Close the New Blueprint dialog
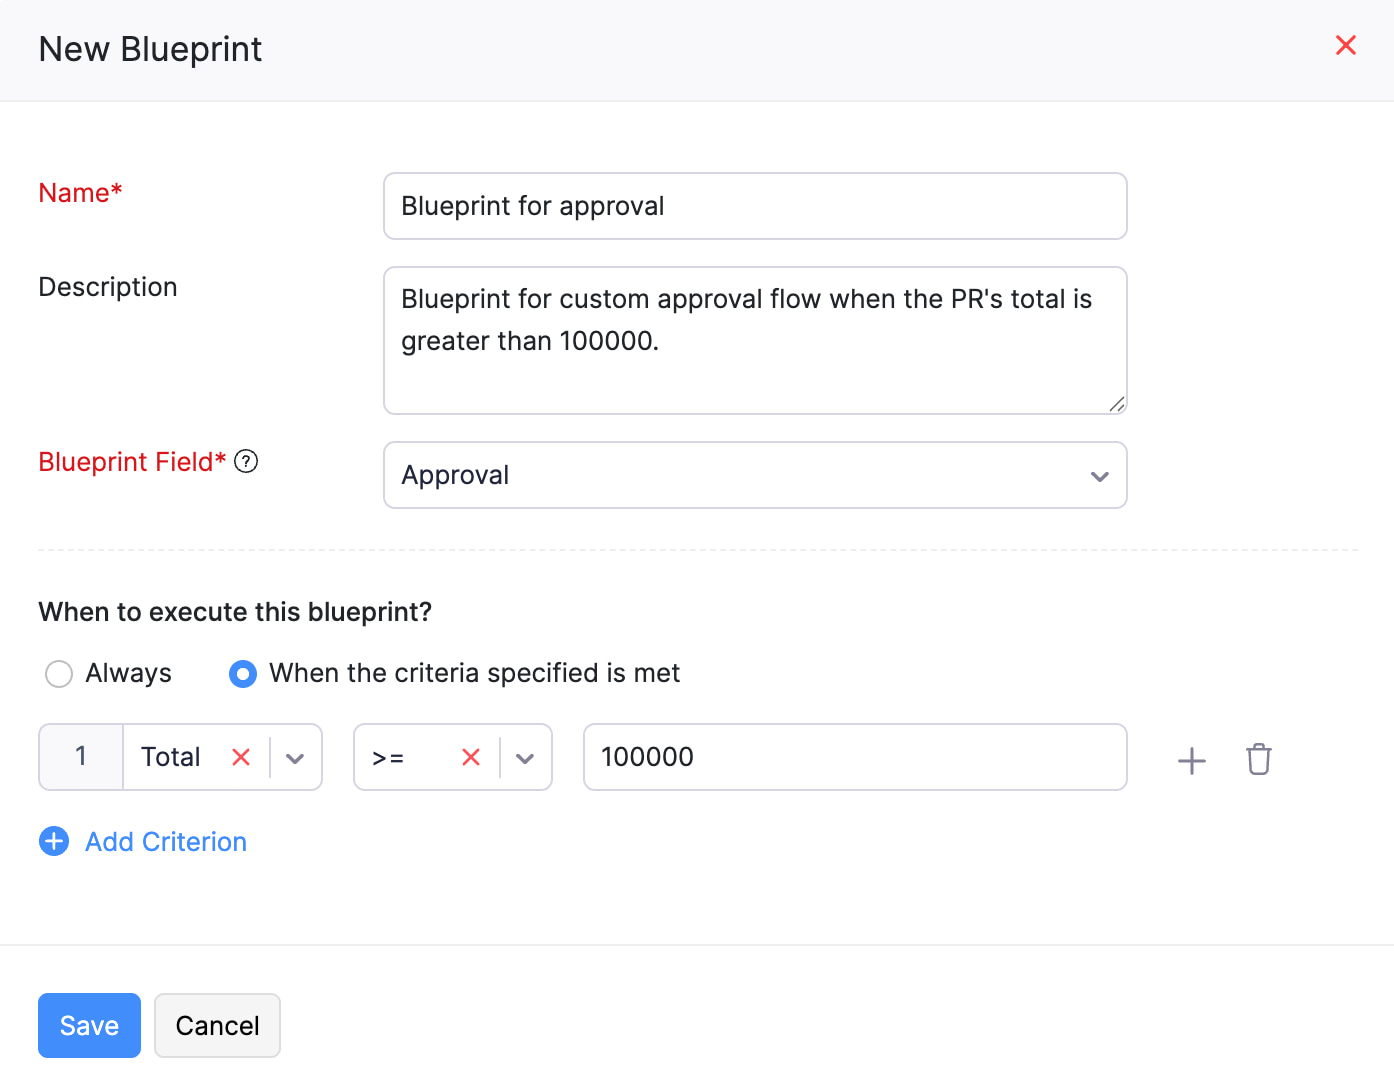The width and height of the screenshot is (1394, 1090). tap(1345, 45)
